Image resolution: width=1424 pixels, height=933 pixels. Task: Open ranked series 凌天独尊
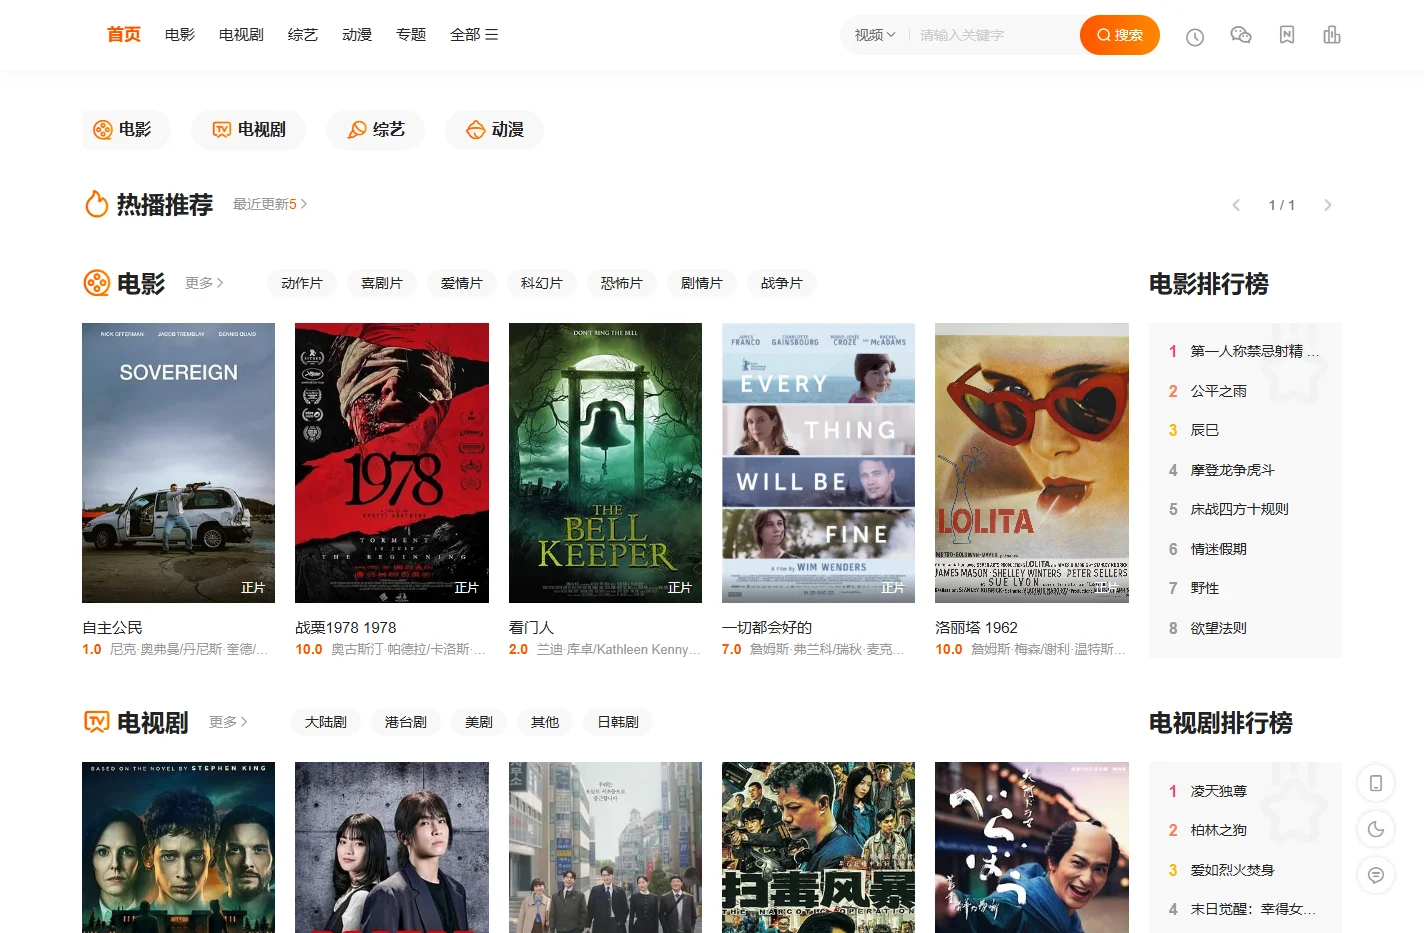tap(1219, 791)
